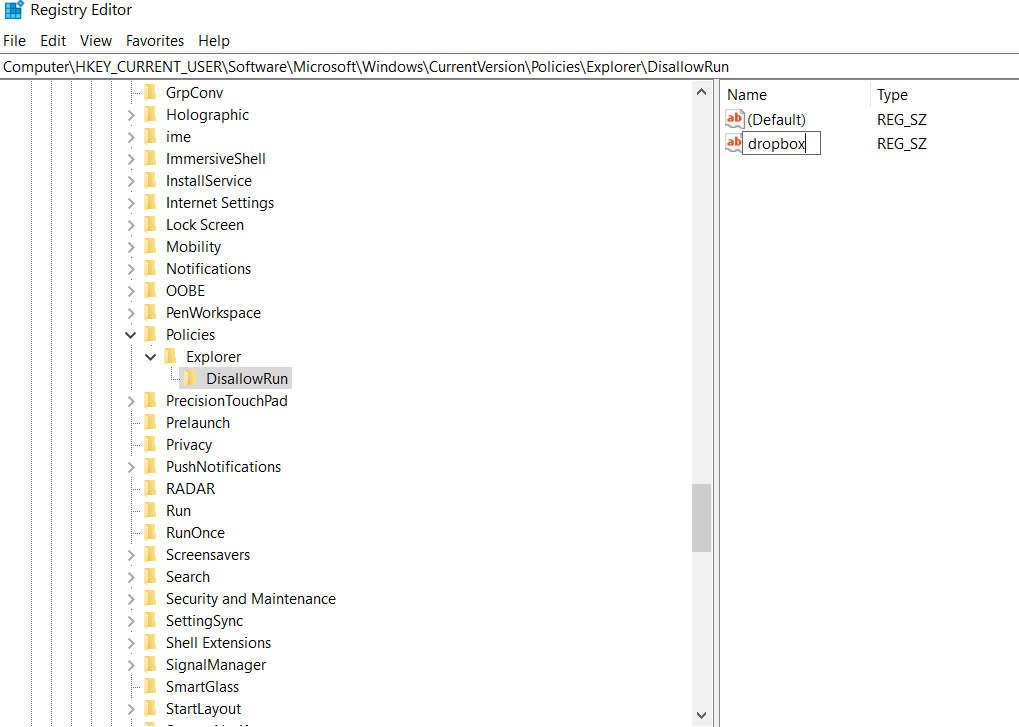The image size is (1019, 727).
Task: Select the Search key
Action: click(x=188, y=576)
